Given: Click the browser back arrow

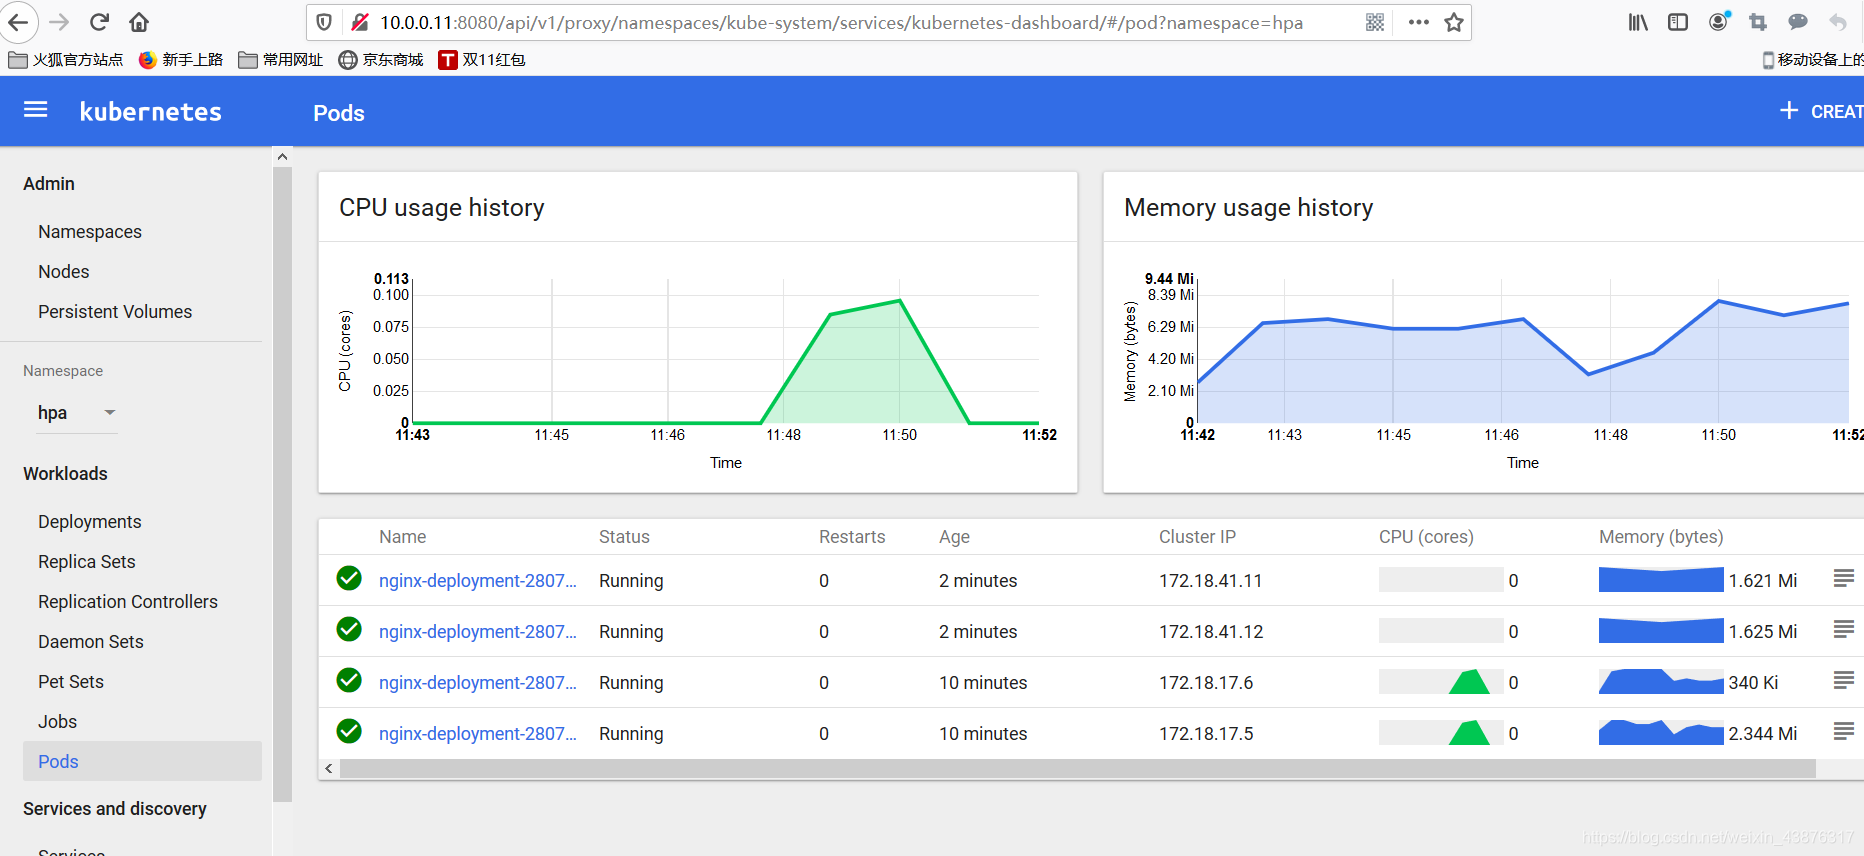Looking at the screenshot, I should pos(18,22).
